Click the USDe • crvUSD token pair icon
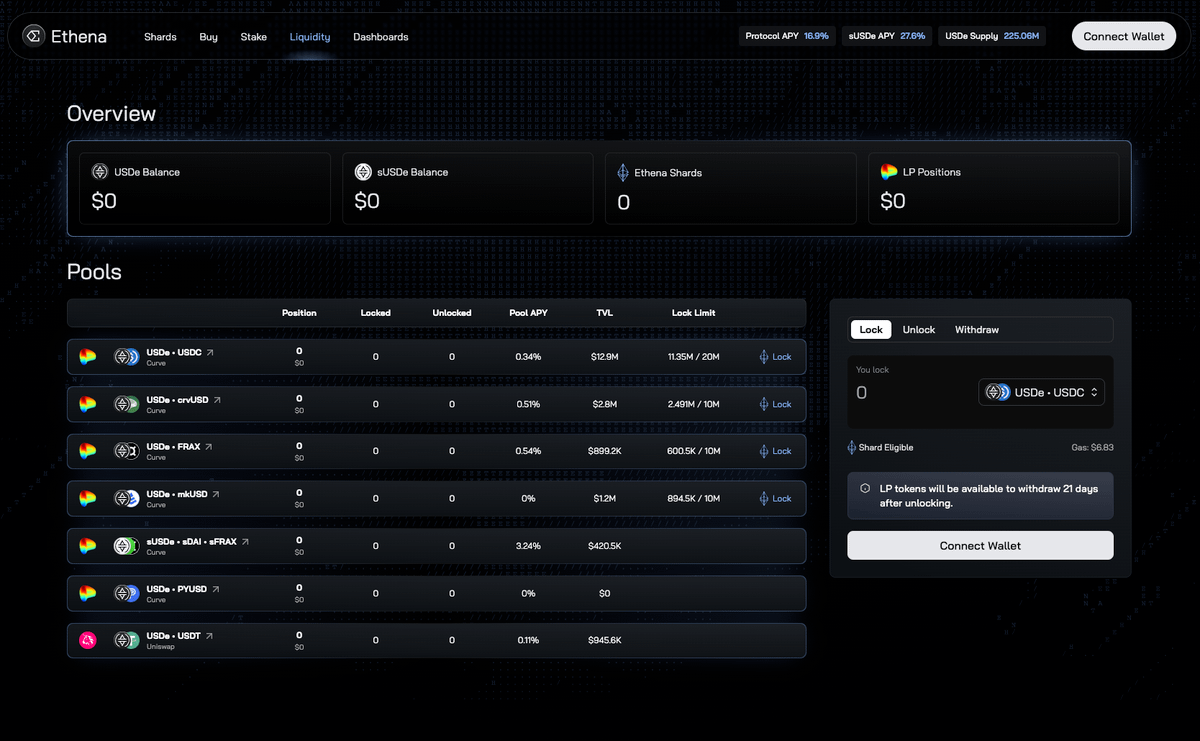The image size is (1200, 741). click(x=127, y=404)
